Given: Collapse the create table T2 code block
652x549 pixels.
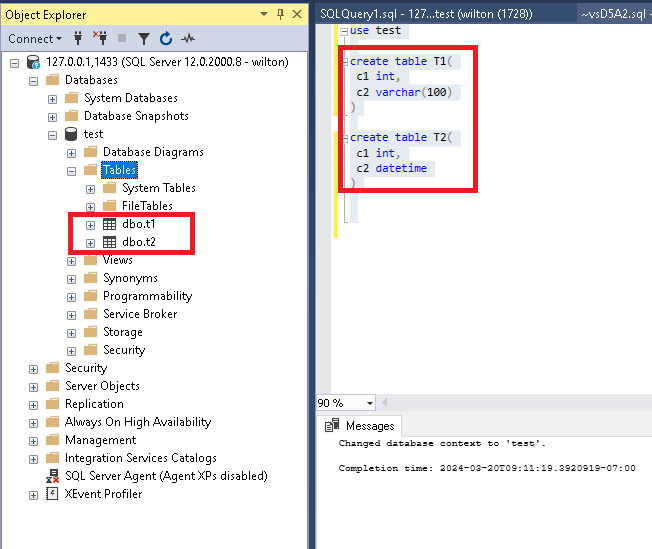Looking at the screenshot, I should point(345,138).
